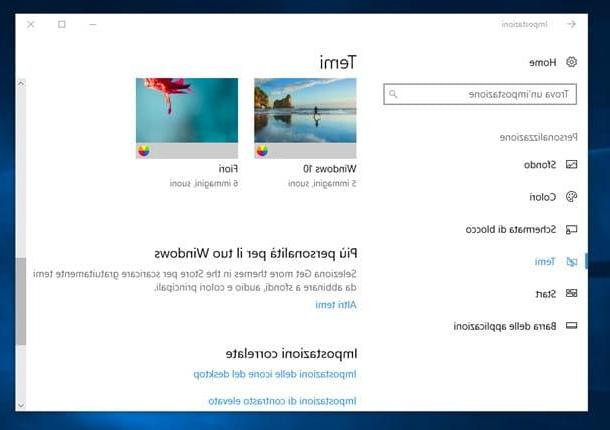Image resolution: width=610 pixels, height=430 pixels.
Task: Click the scrollbar down arrow
Action: pos(21,405)
